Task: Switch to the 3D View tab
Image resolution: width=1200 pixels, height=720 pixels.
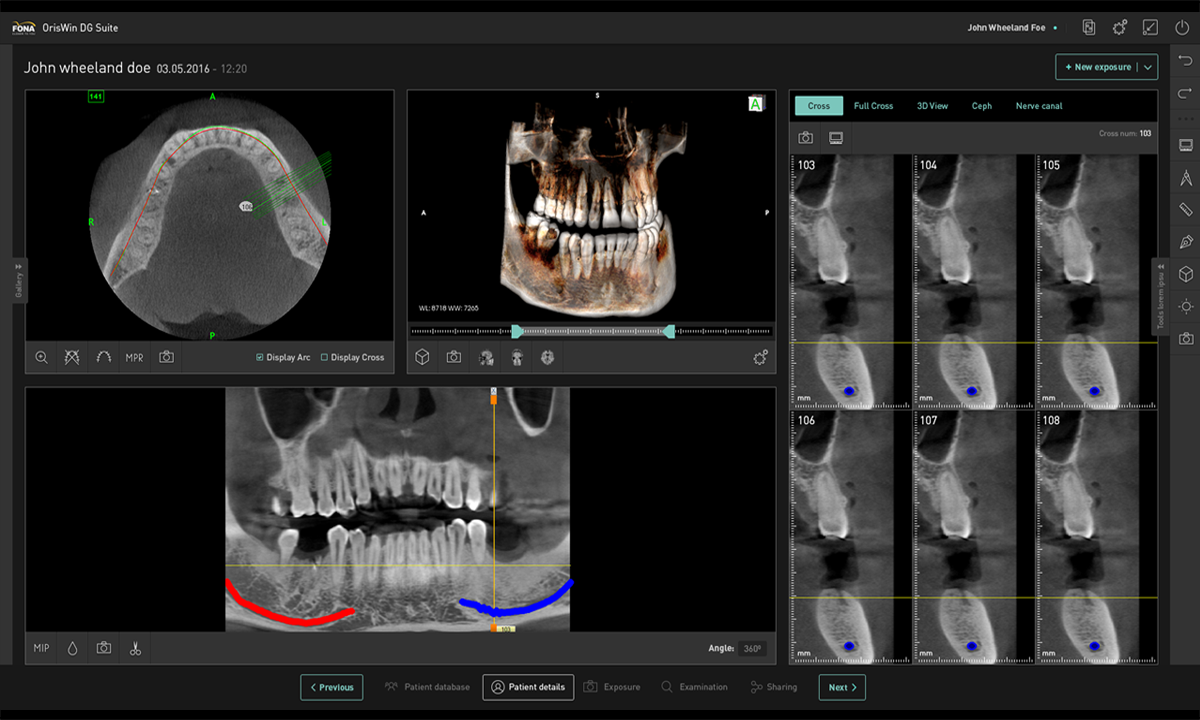Action: point(932,106)
